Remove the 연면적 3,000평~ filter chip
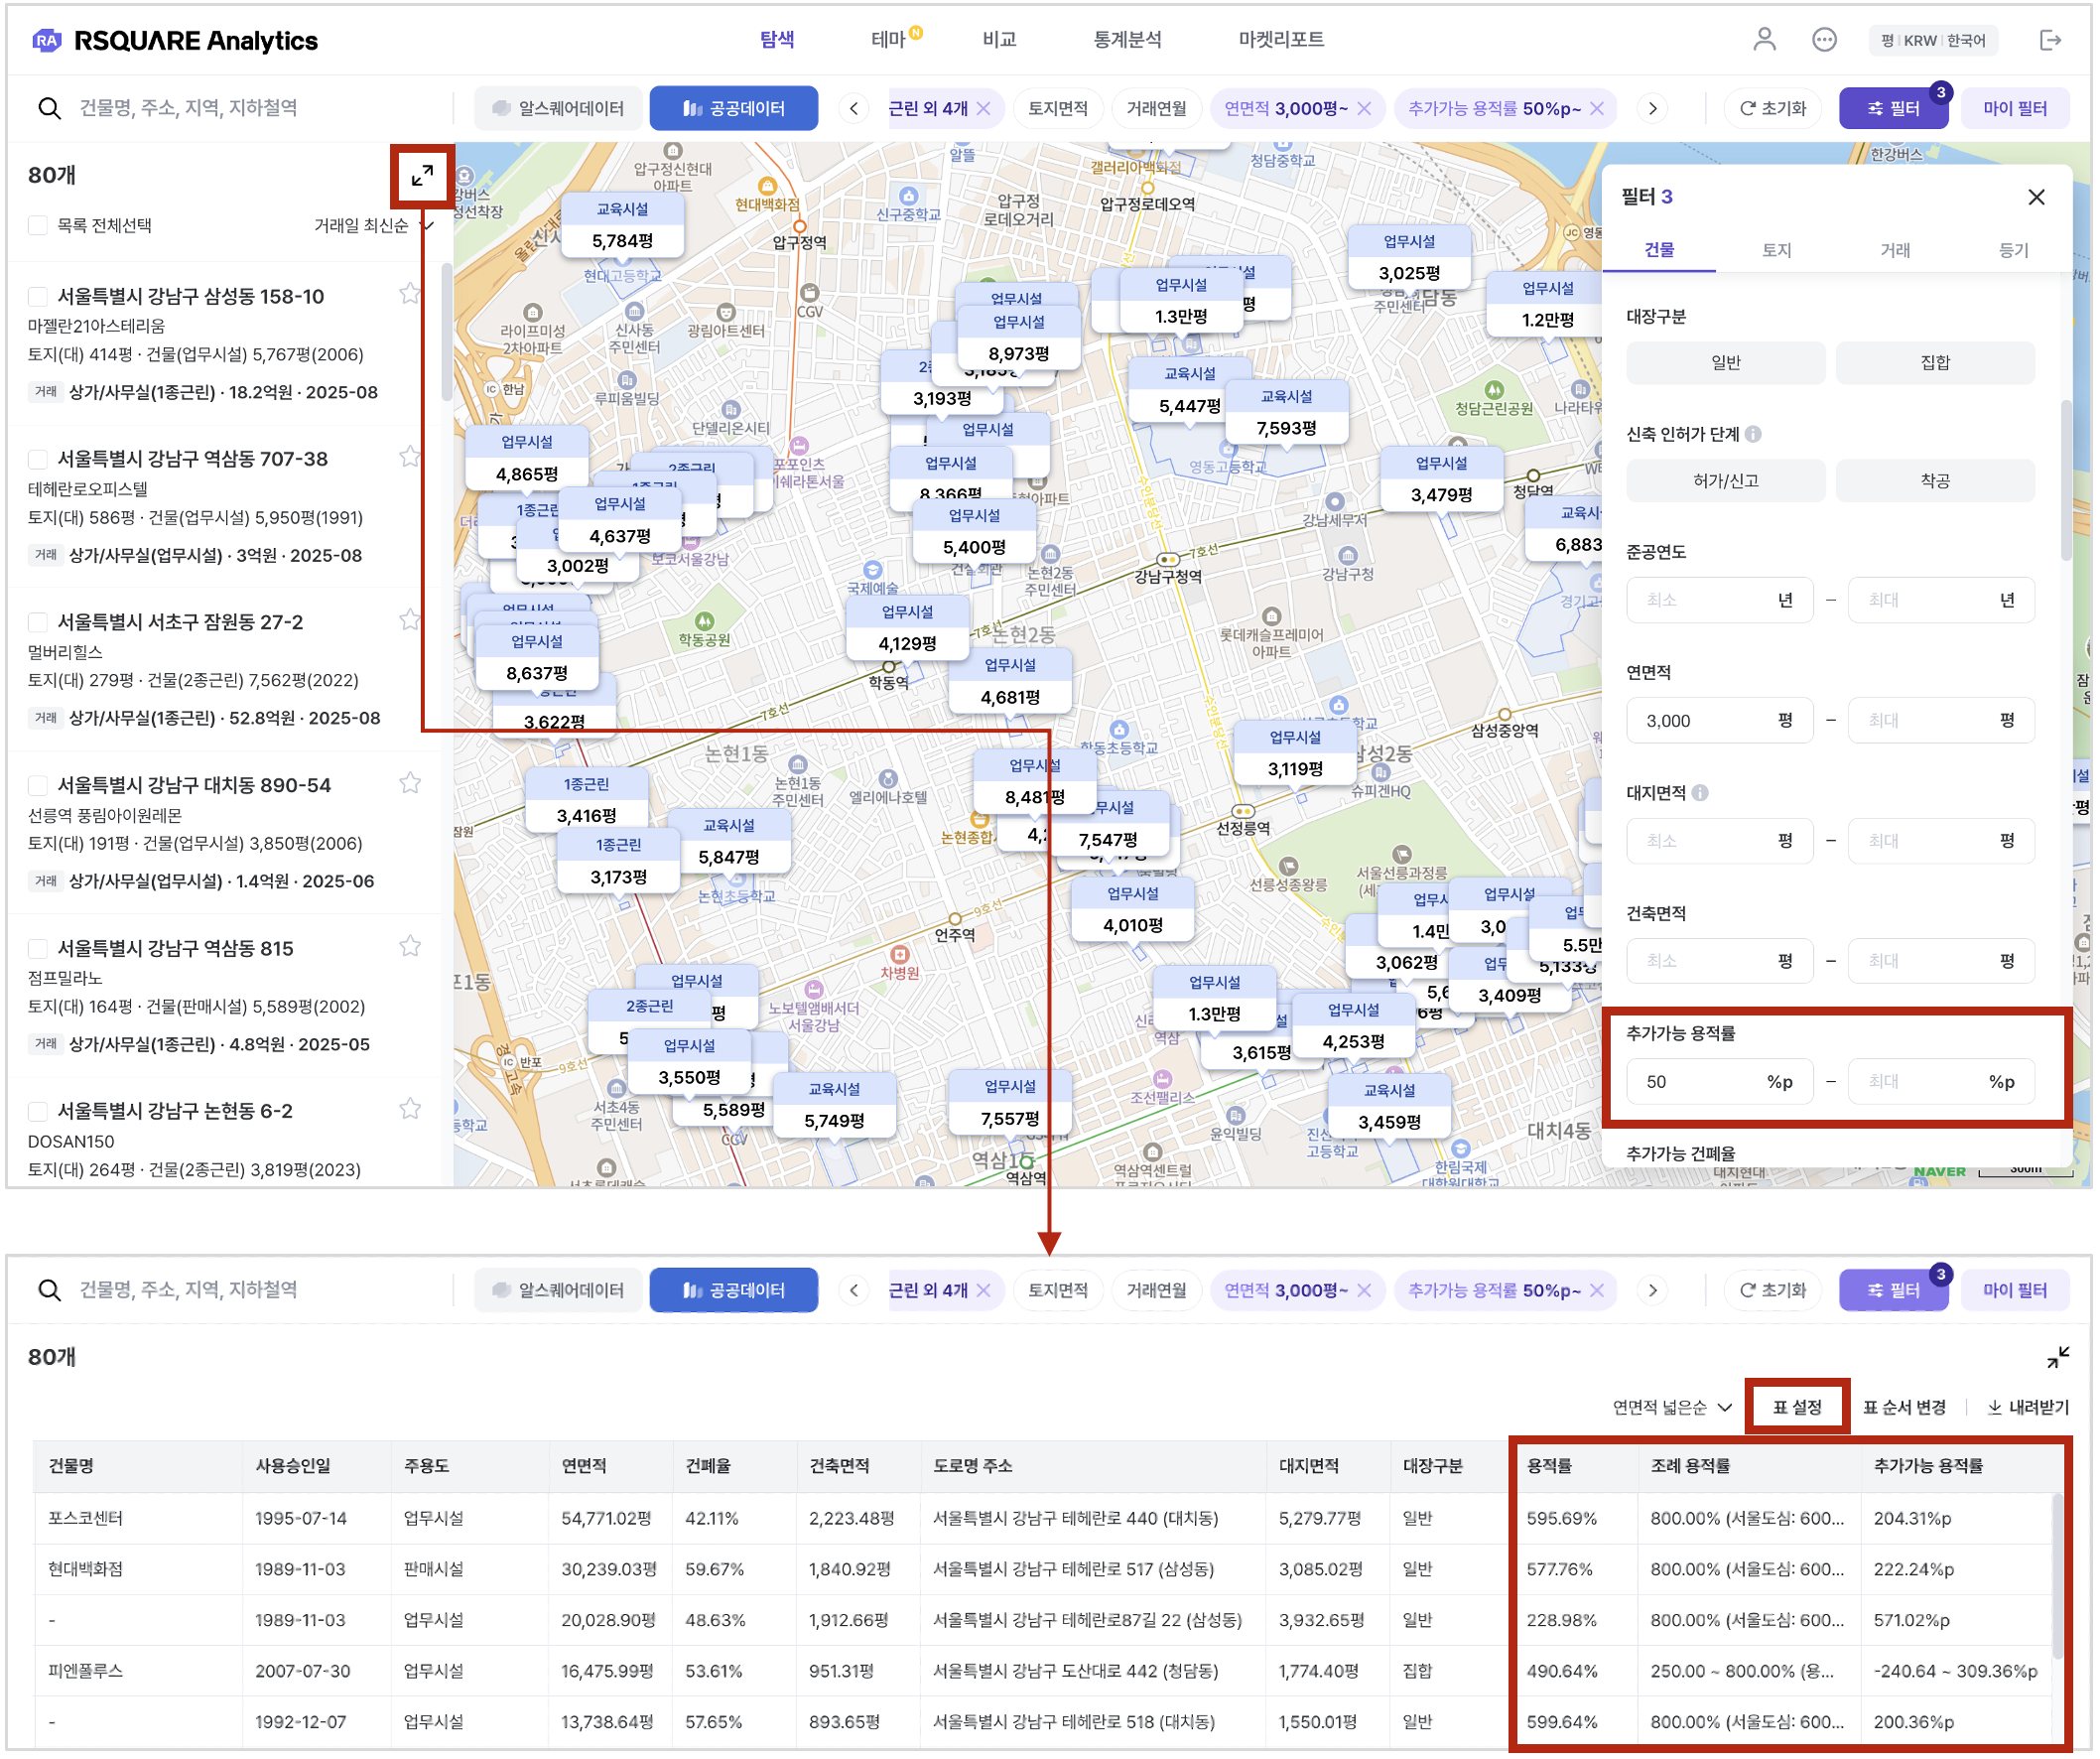Image resolution: width=2100 pixels, height=1759 pixels. [x=1366, y=109]
